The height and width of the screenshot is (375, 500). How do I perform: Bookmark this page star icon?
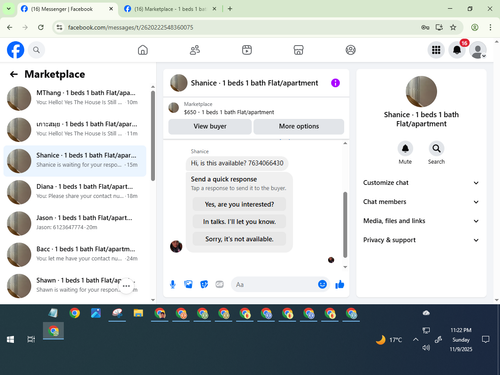pyautogui.click(x=453, y=27)
